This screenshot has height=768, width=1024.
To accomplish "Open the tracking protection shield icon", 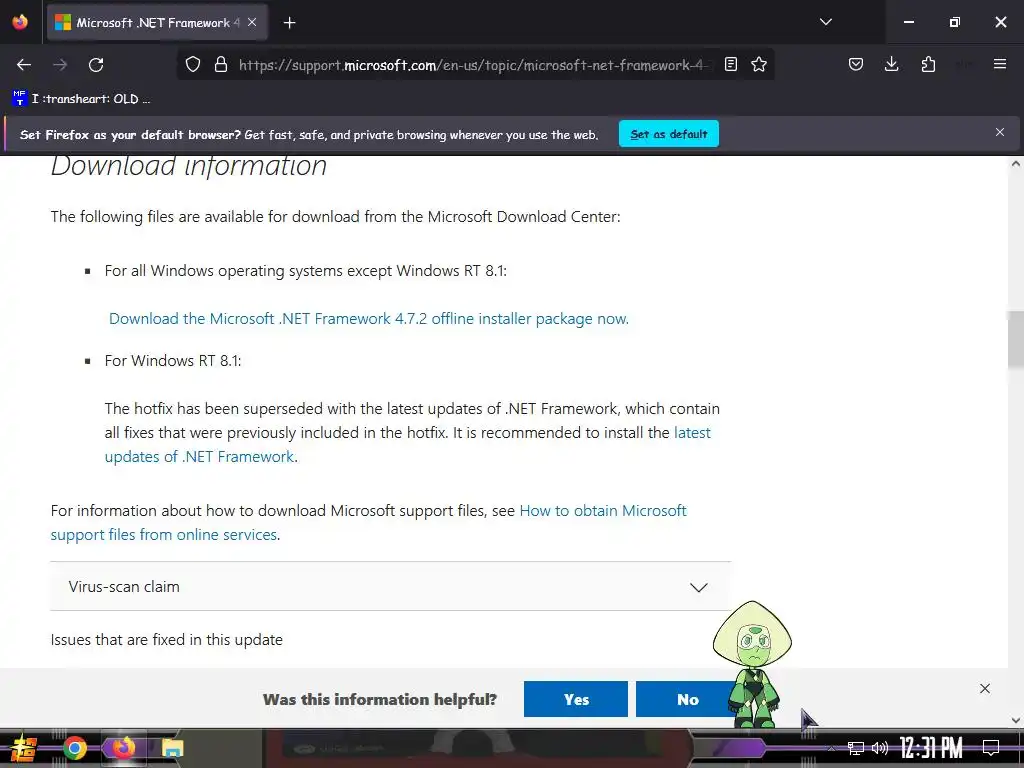I will 193,65.
